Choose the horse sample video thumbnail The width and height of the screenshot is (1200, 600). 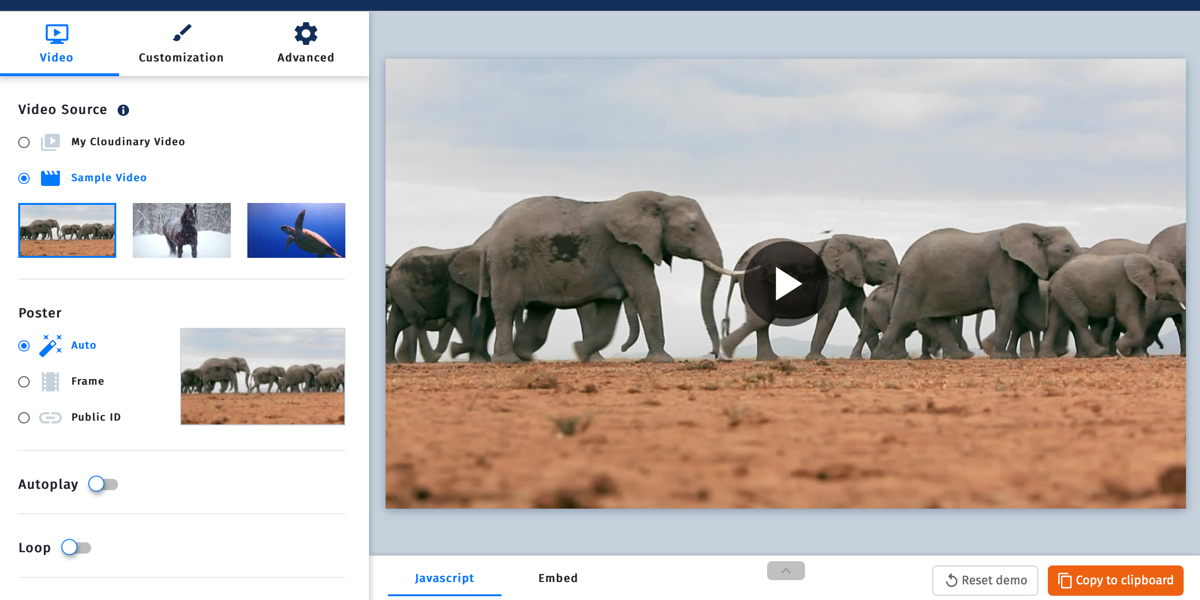(x=182, y=231)
